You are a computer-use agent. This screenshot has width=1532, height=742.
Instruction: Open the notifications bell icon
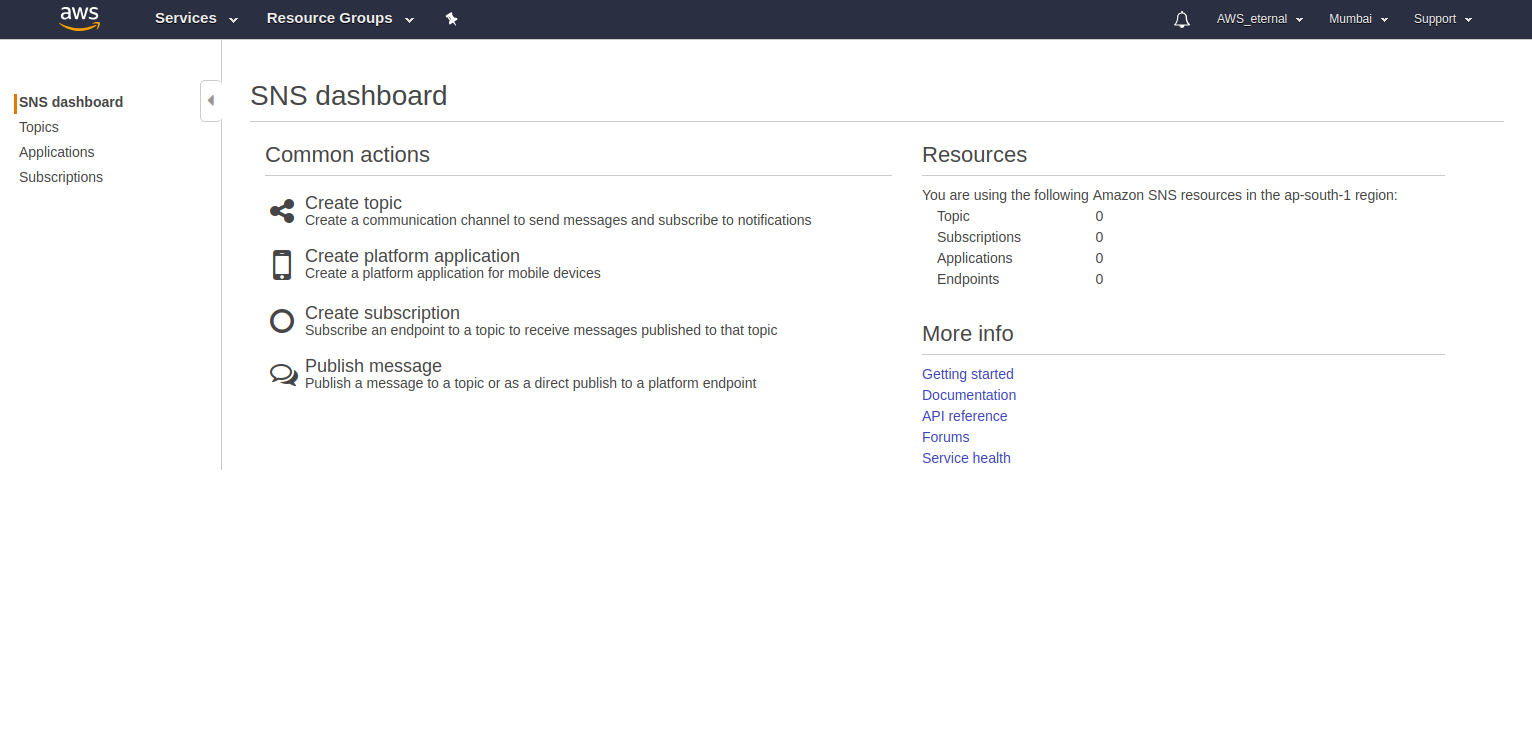point(1182,19)
